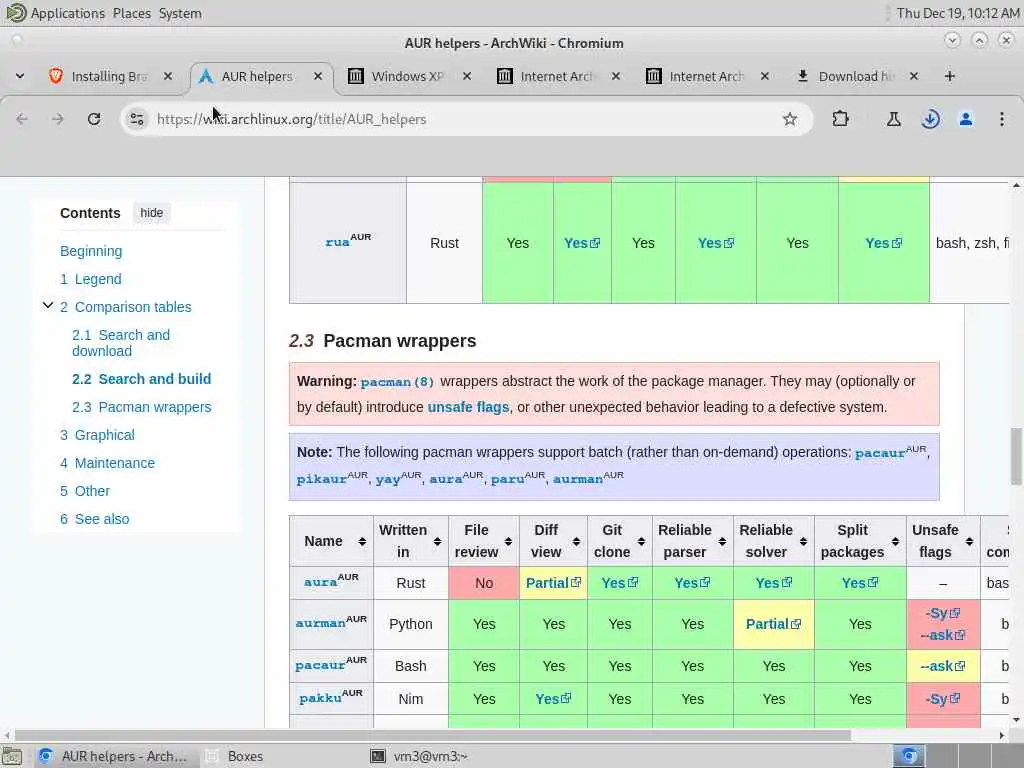1024x768 pixels.
Task: Open aurman's Partial reliable solver link
Action: [x=773, y=624]
